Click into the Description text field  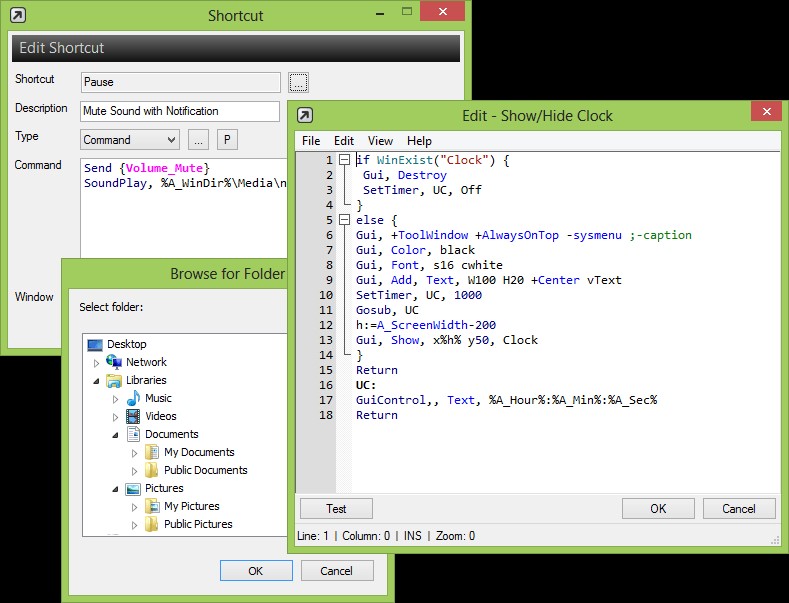(180, 111)
